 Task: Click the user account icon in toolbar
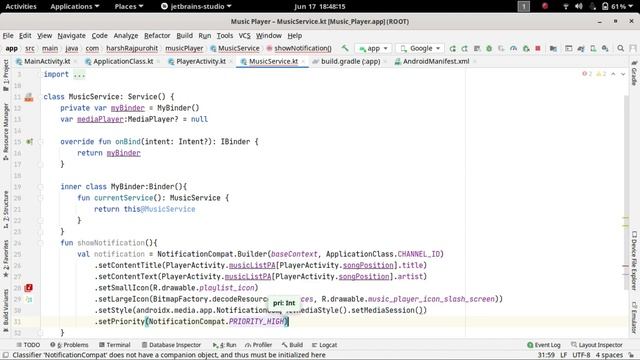click(633, 48)
